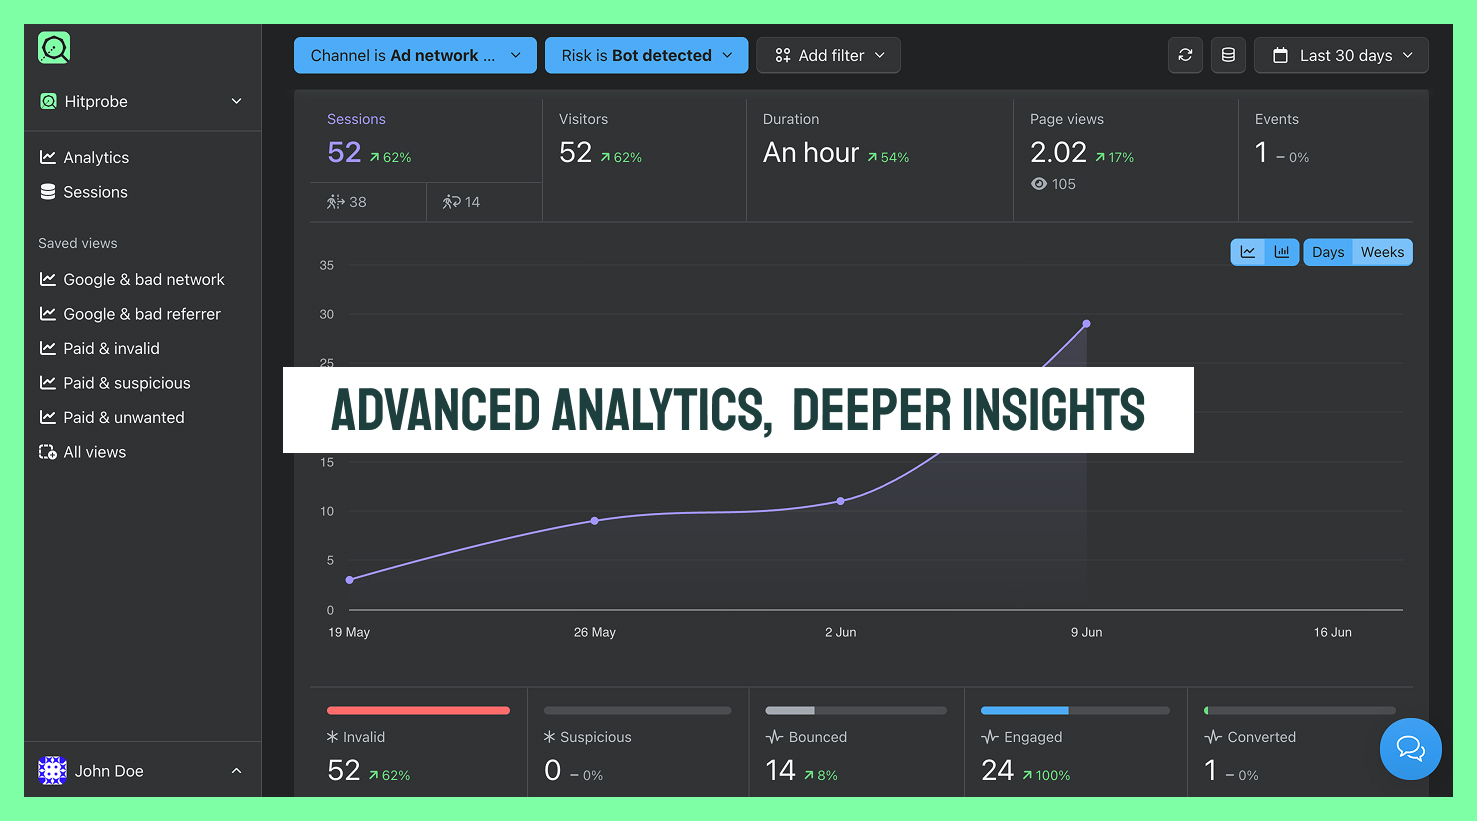
Task: Select the Visitors metric card
Action: click(x=644, y=160)
